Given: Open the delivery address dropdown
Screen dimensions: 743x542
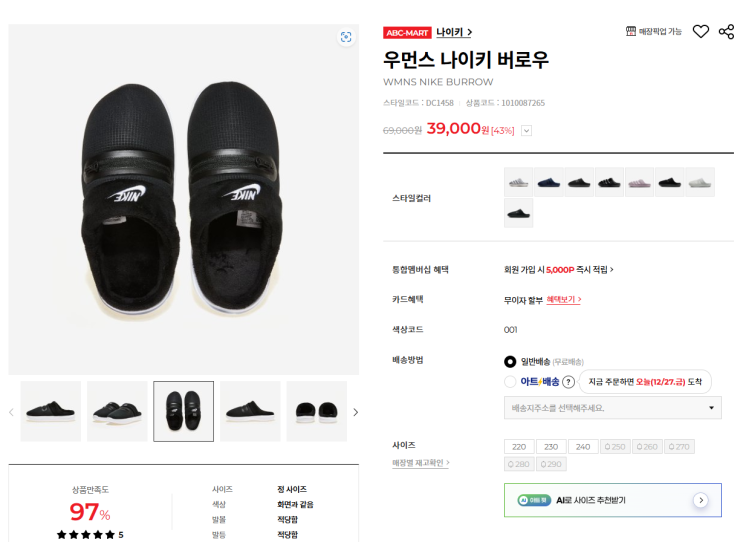Looking at the screenshot, I should click(613, 408).
